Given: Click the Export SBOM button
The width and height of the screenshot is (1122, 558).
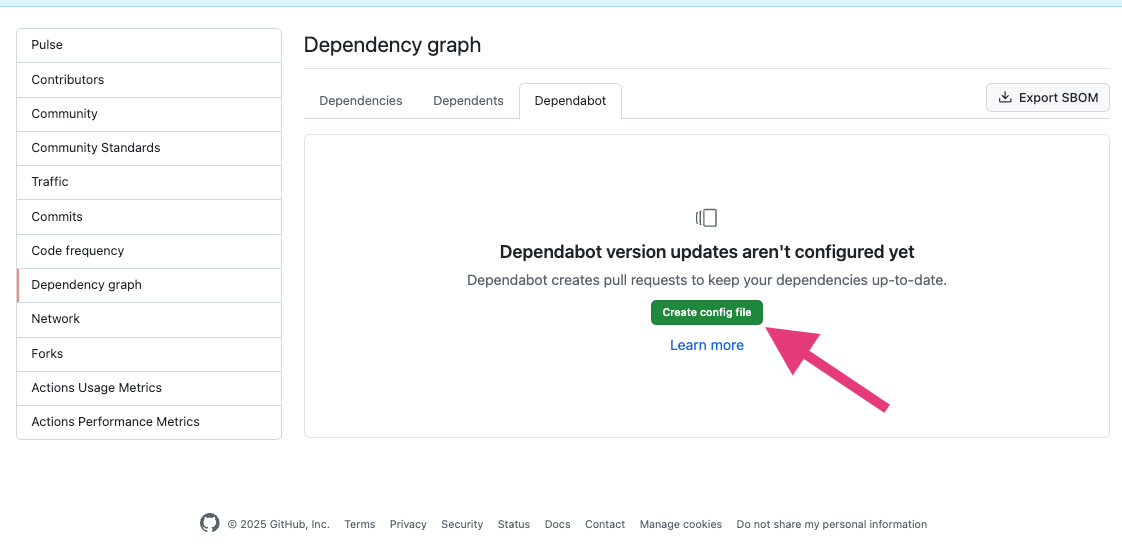Looking at the screenshot, I should (1048, 97).
